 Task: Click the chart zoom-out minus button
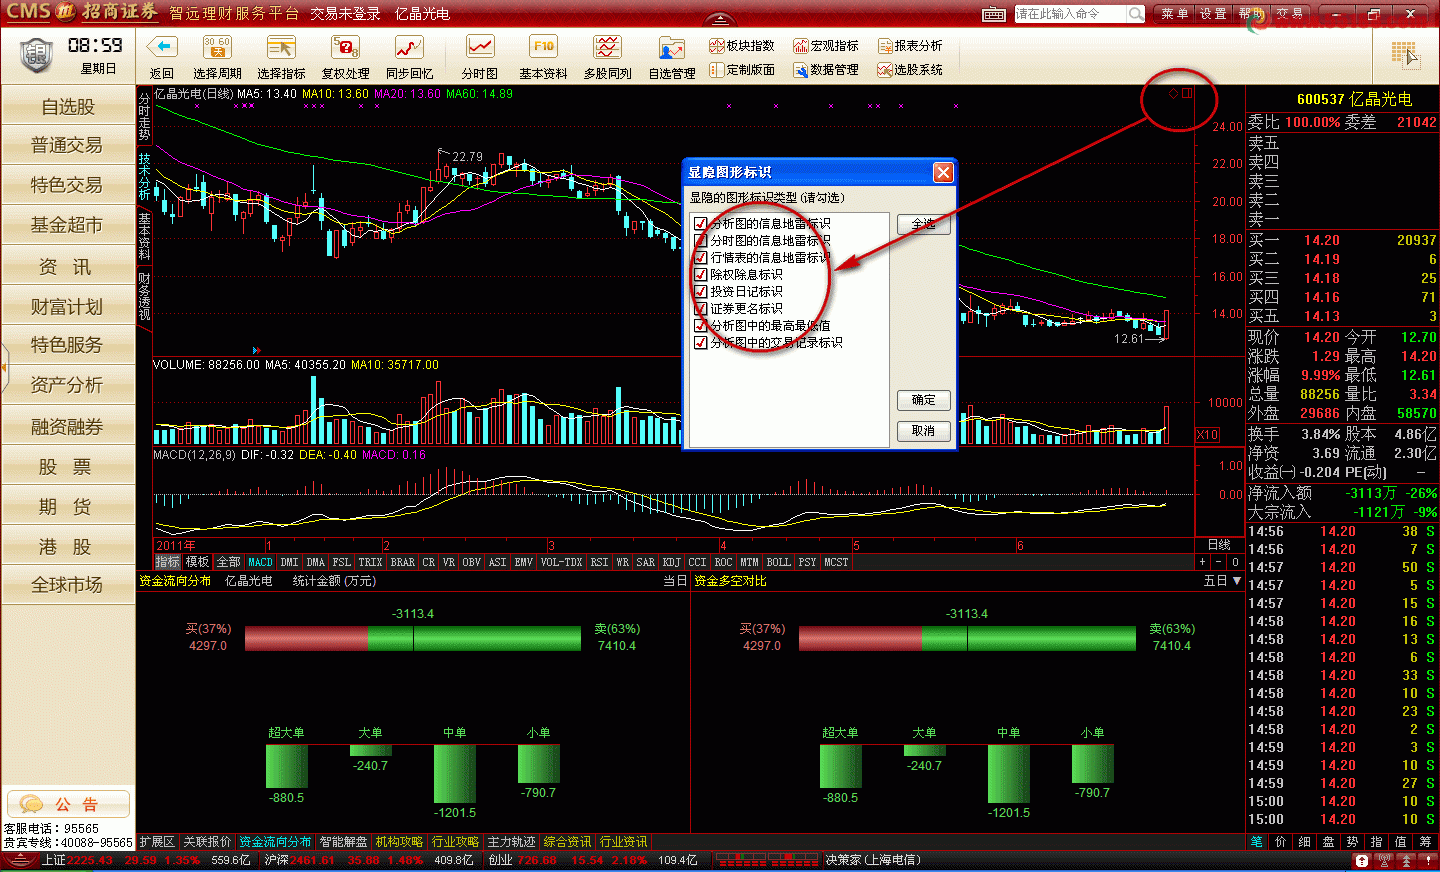point(1219,562)
